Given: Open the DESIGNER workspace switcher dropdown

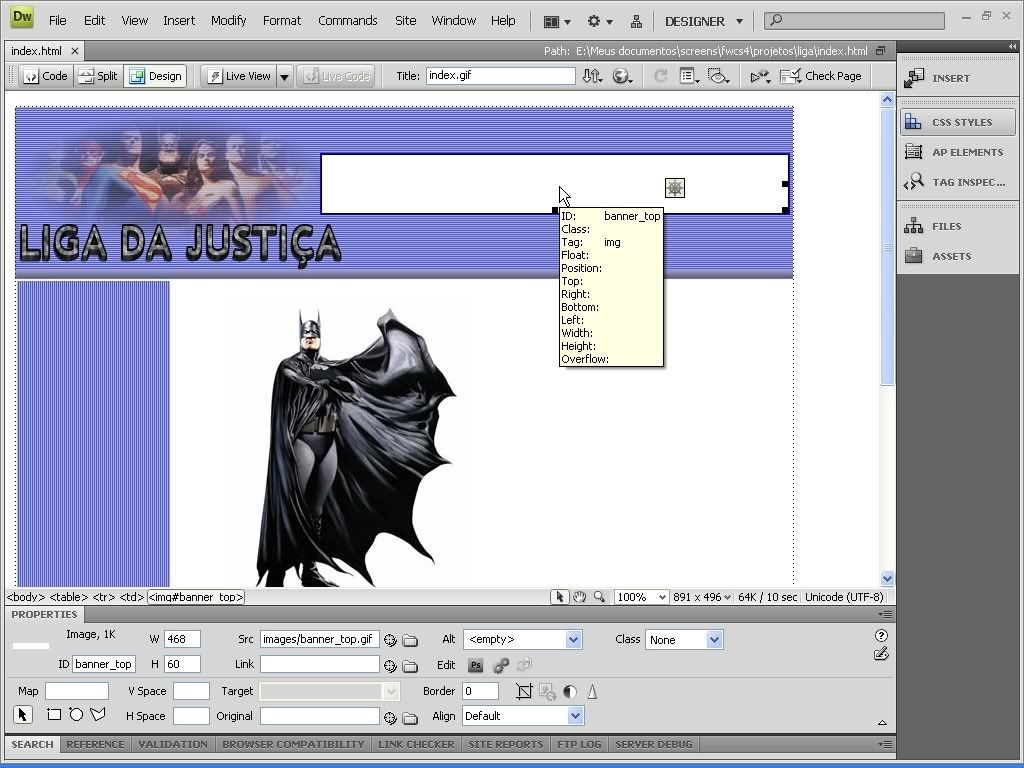Looking at the screenshot, I should (x=704, y=22).
